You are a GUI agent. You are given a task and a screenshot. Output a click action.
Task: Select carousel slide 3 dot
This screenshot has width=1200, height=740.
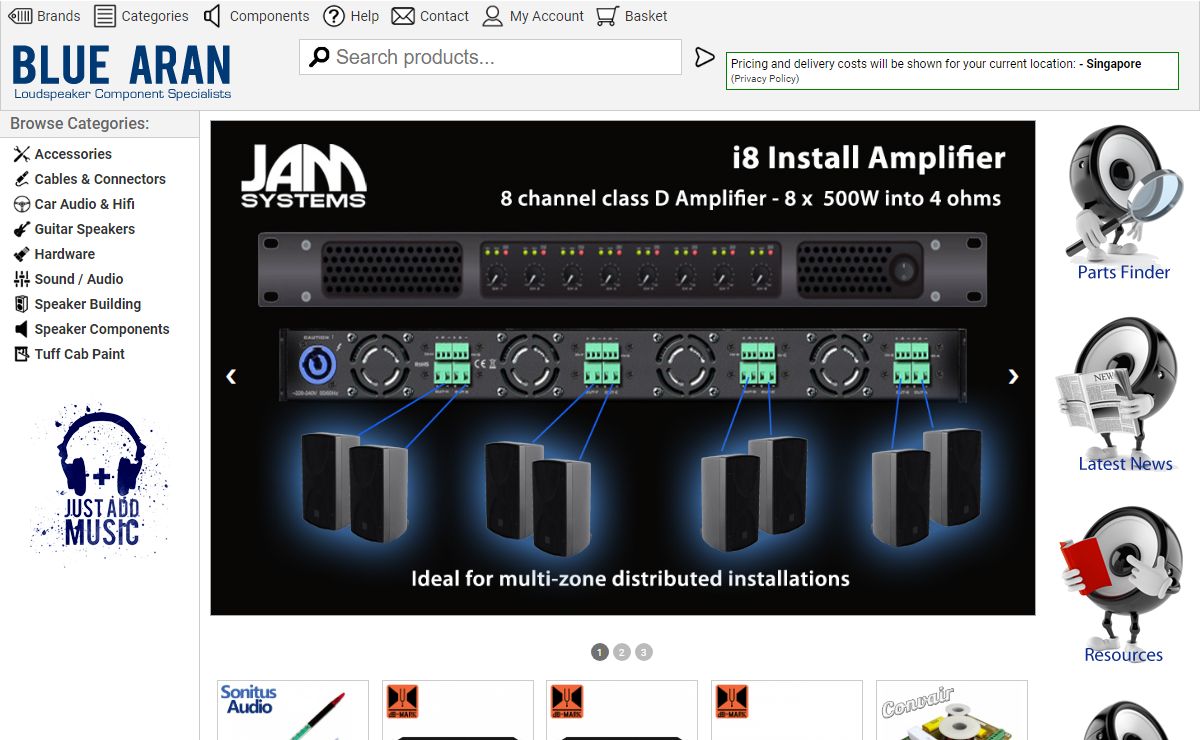point(643,652)
